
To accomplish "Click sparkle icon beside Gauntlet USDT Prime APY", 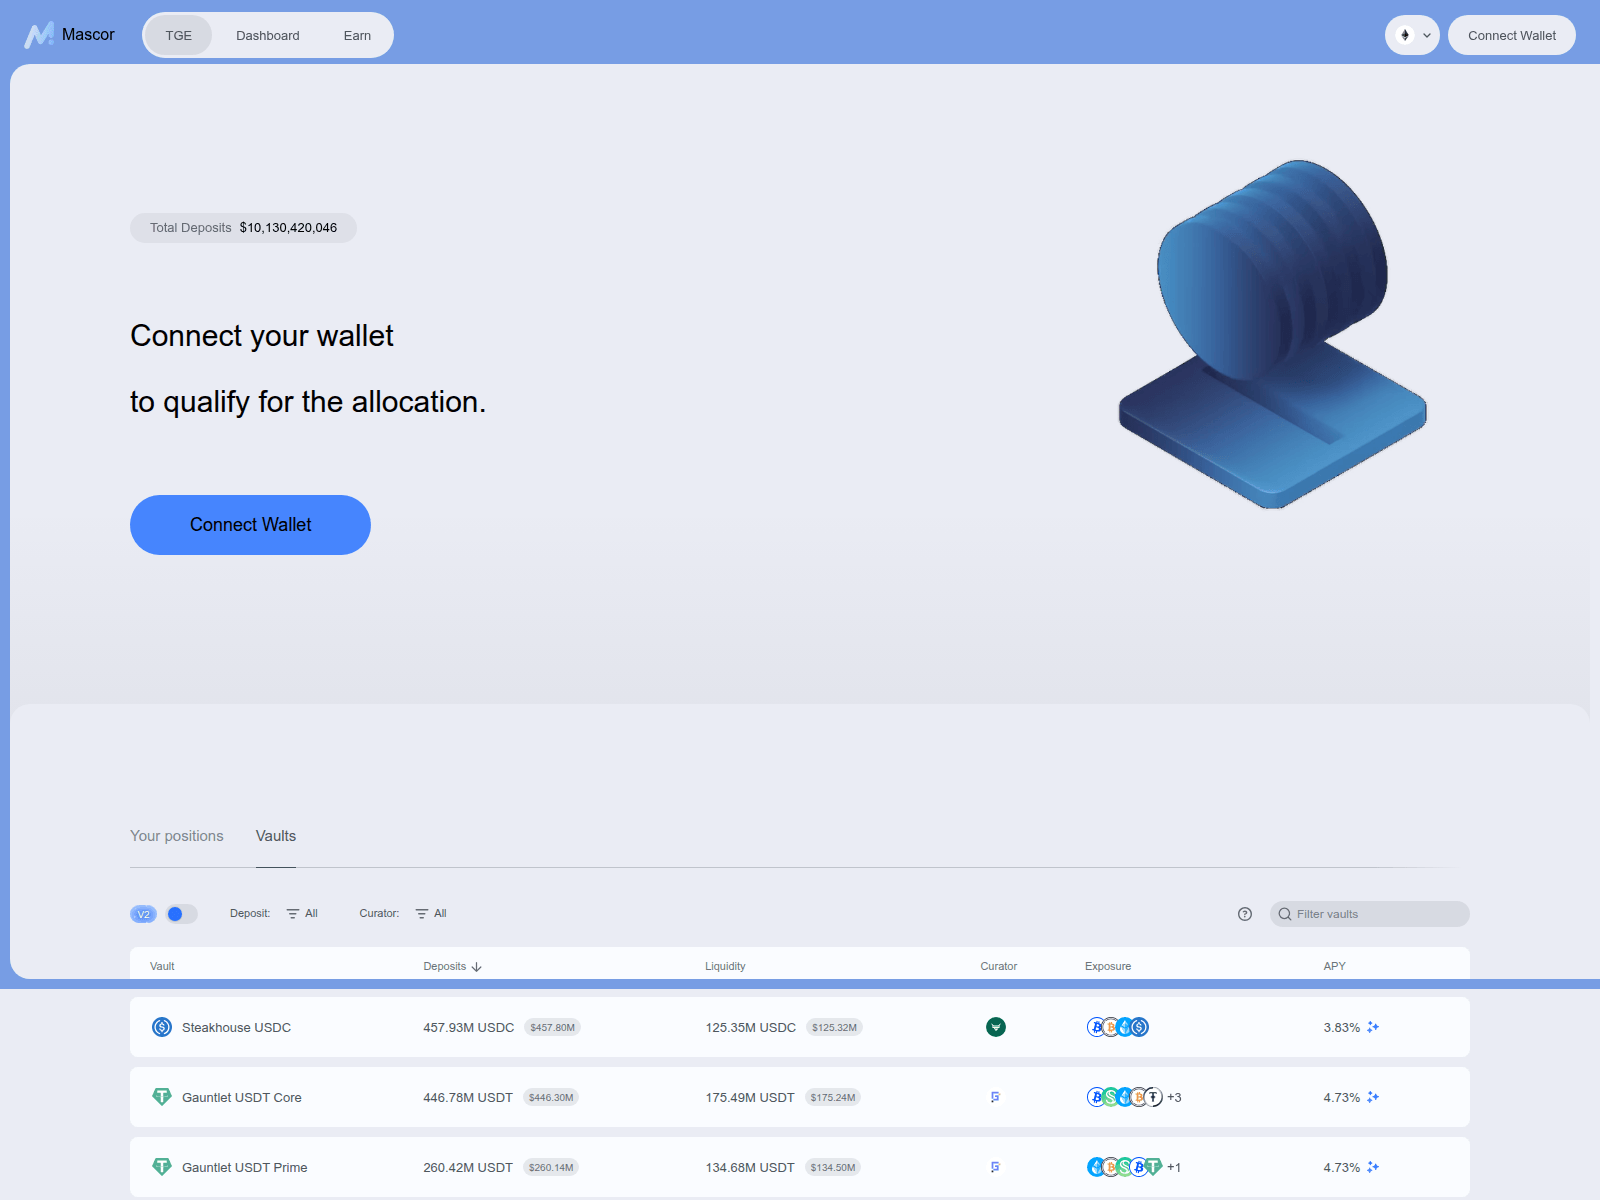I will [1373, 1167].
